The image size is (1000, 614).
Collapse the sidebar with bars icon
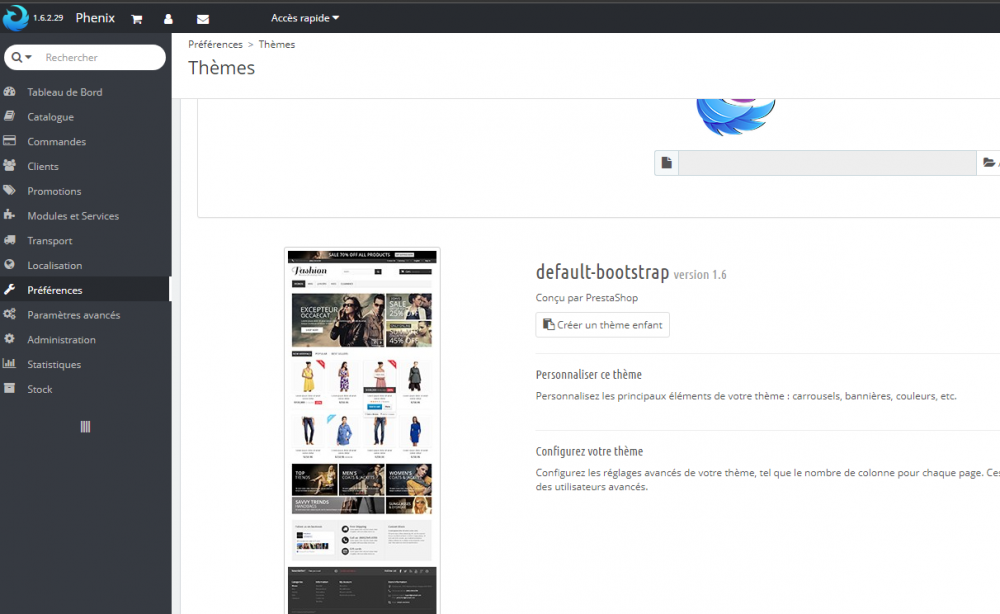coord(85,427)
